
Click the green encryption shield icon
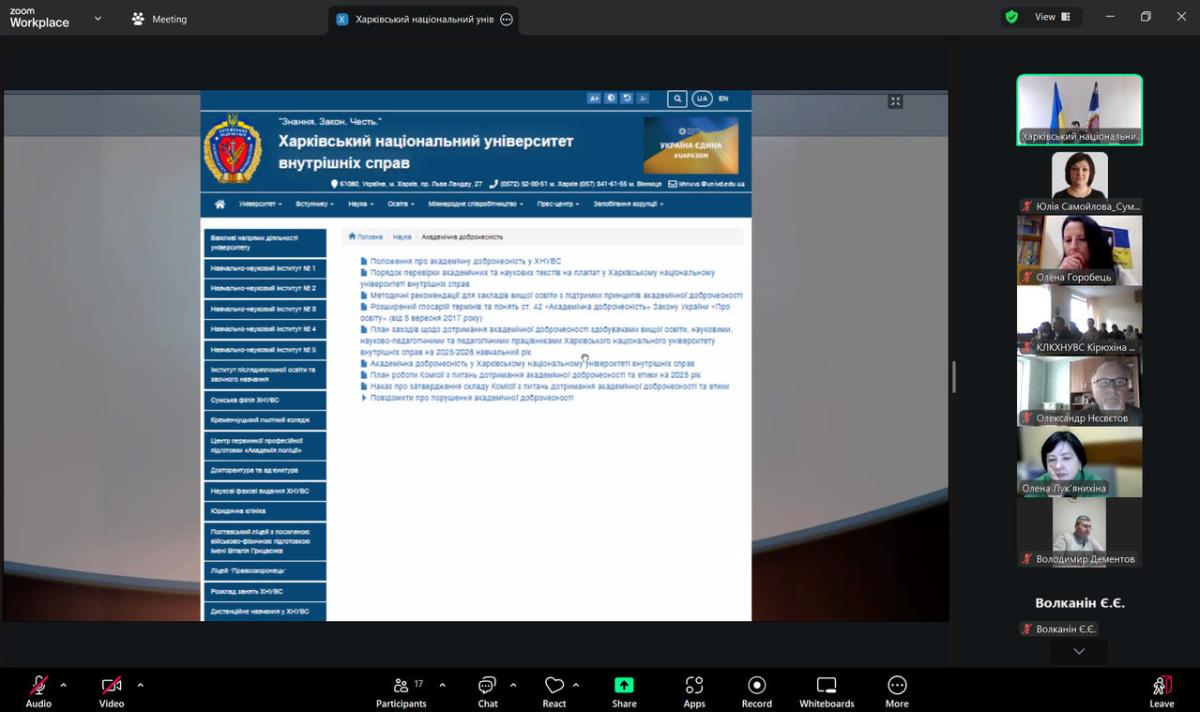tap(1012, 17)
